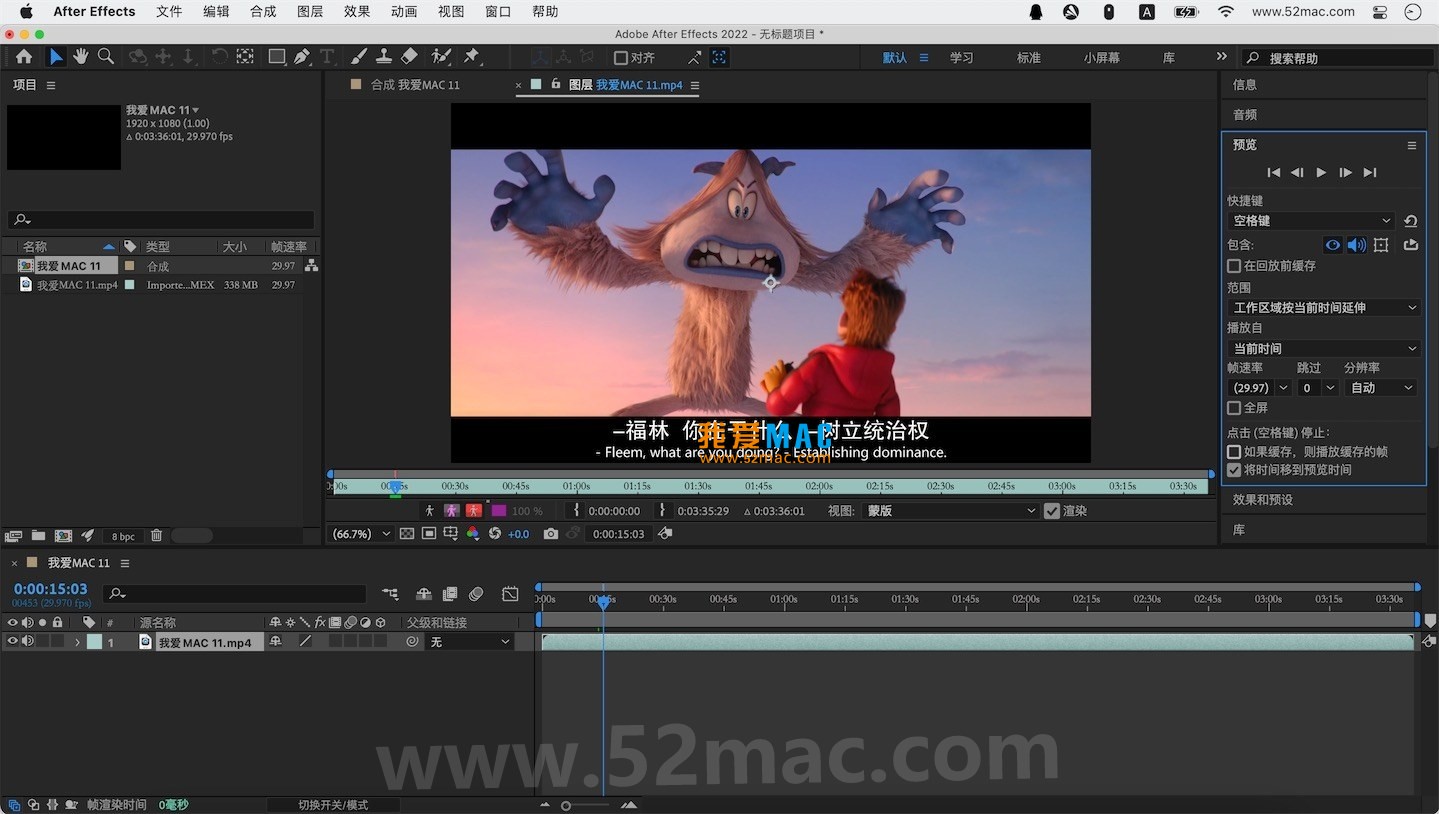Play preview with play button

[x=1321, y=173]
